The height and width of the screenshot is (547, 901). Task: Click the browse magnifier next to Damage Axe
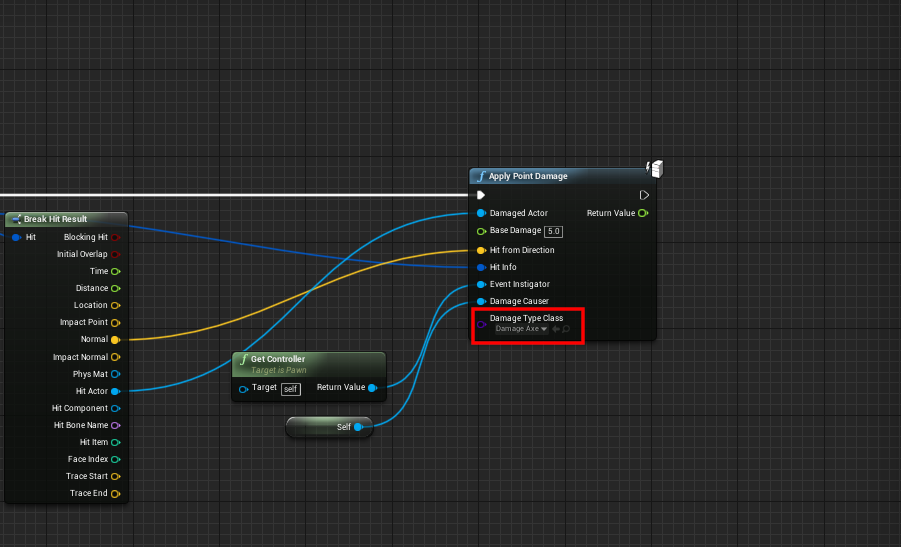pos(566,329)
